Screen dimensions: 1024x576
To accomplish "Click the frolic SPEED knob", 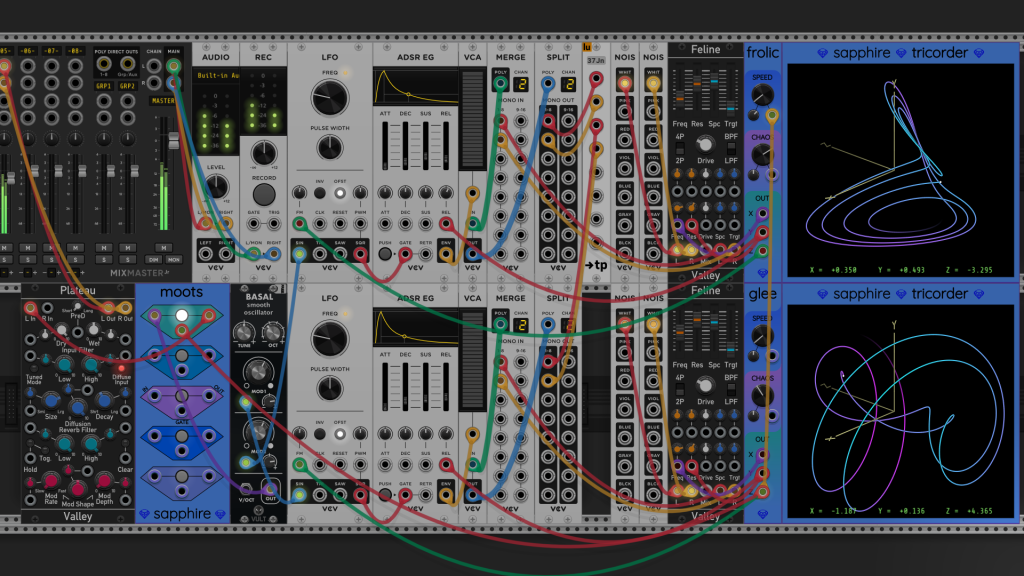I will click(761, 95).
